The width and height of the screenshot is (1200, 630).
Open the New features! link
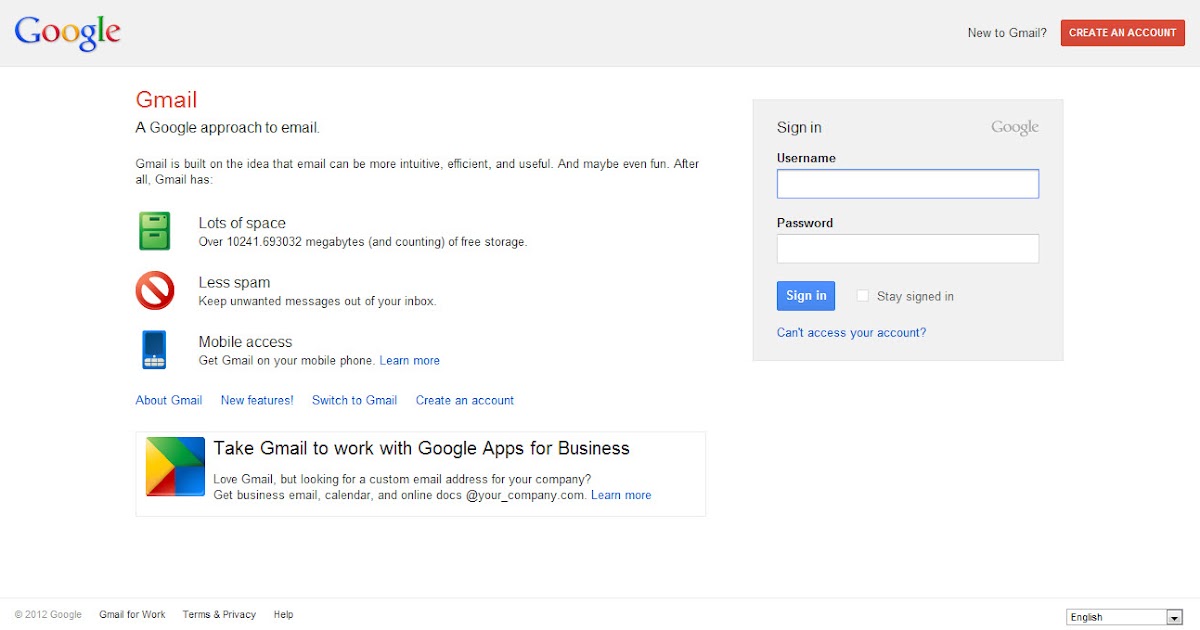257,400
